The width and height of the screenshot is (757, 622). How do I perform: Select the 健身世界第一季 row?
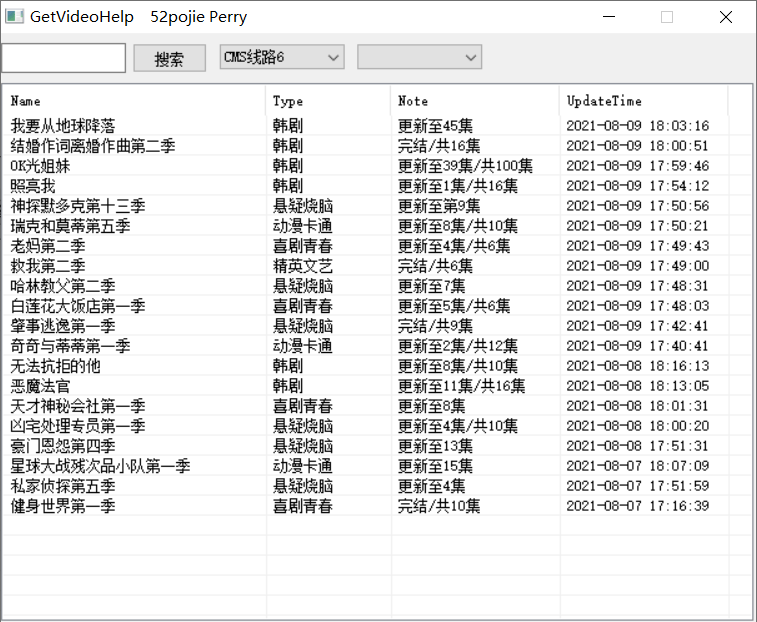[63, 506]
